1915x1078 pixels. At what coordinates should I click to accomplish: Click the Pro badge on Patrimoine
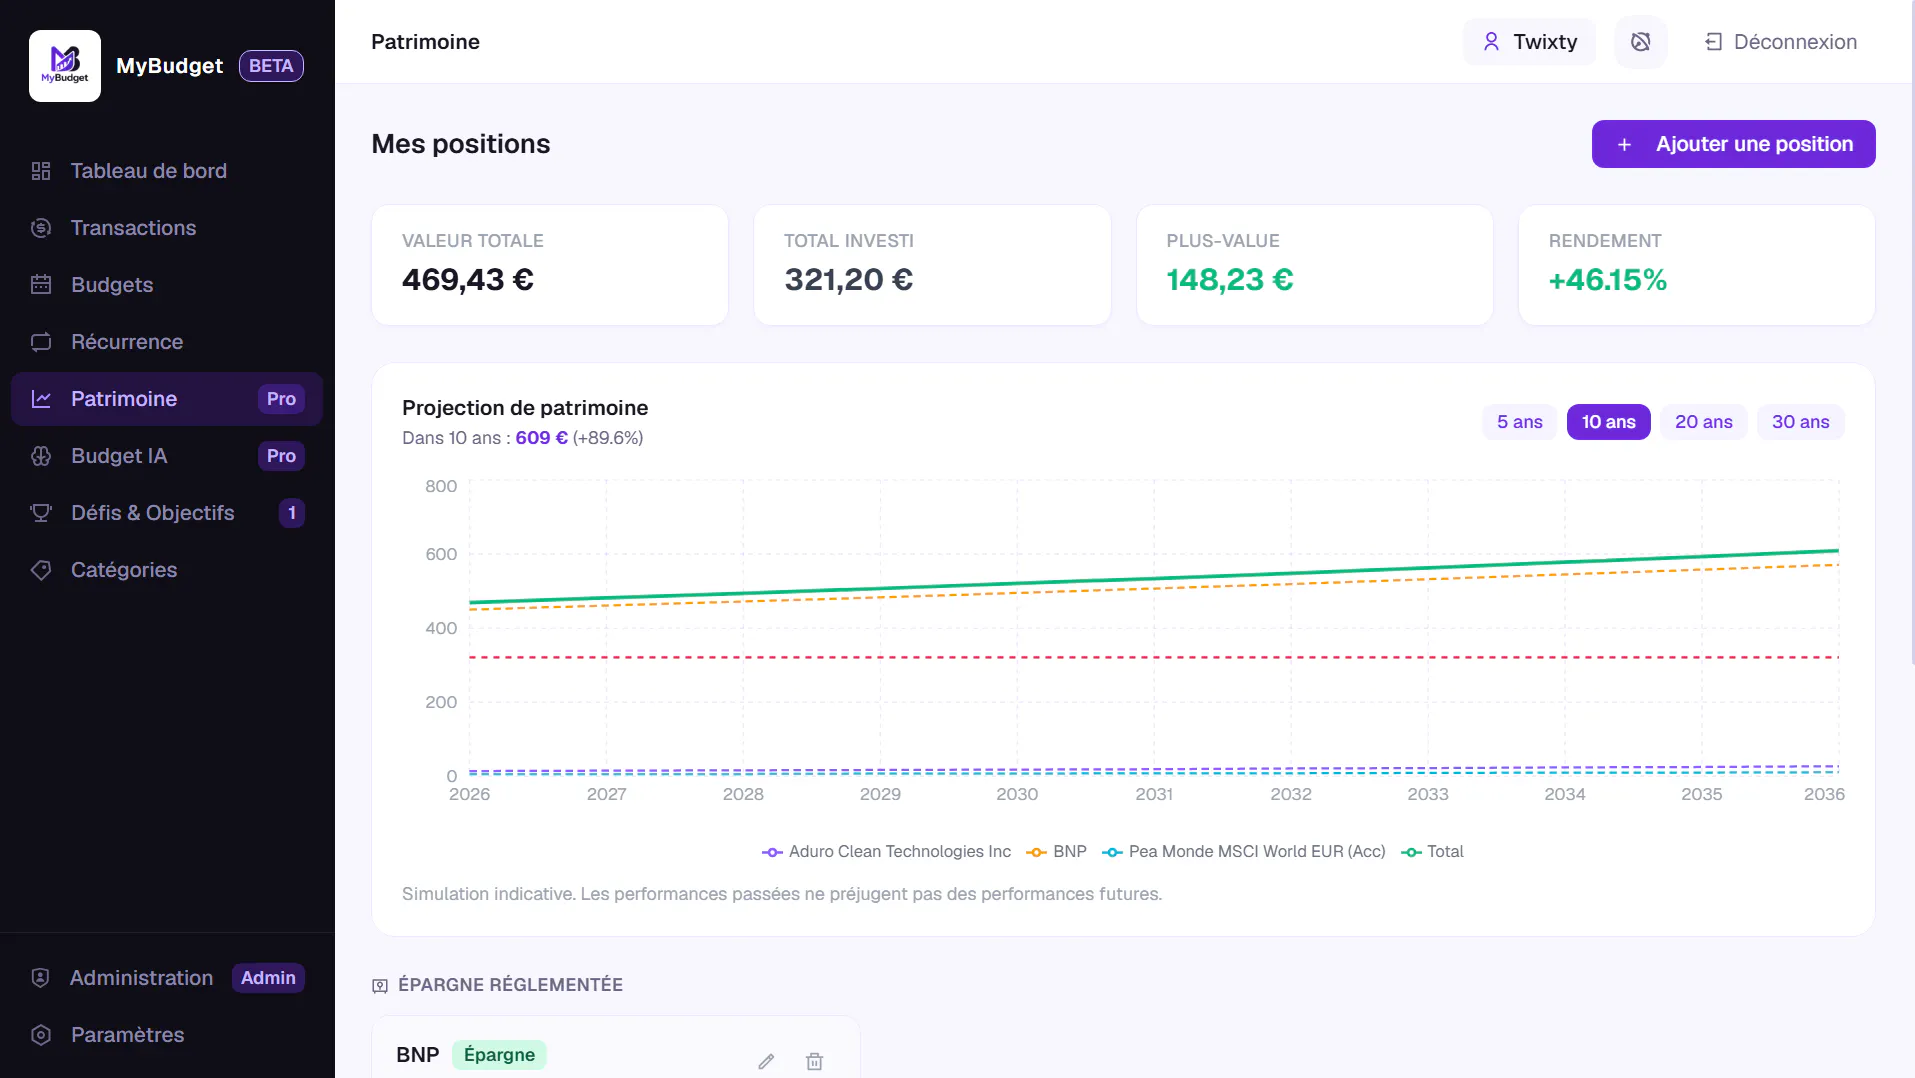click(281, 399)
